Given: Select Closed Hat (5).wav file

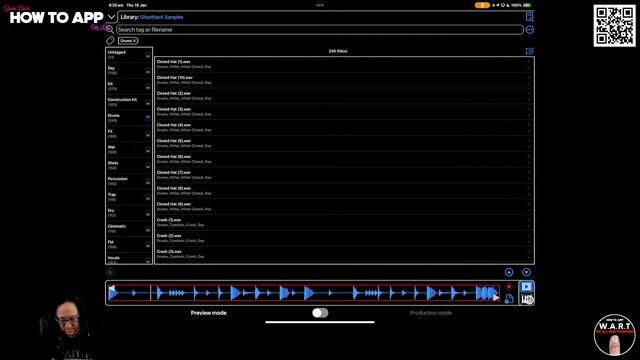Looking at the screenshot, I should tap(344, 143).
